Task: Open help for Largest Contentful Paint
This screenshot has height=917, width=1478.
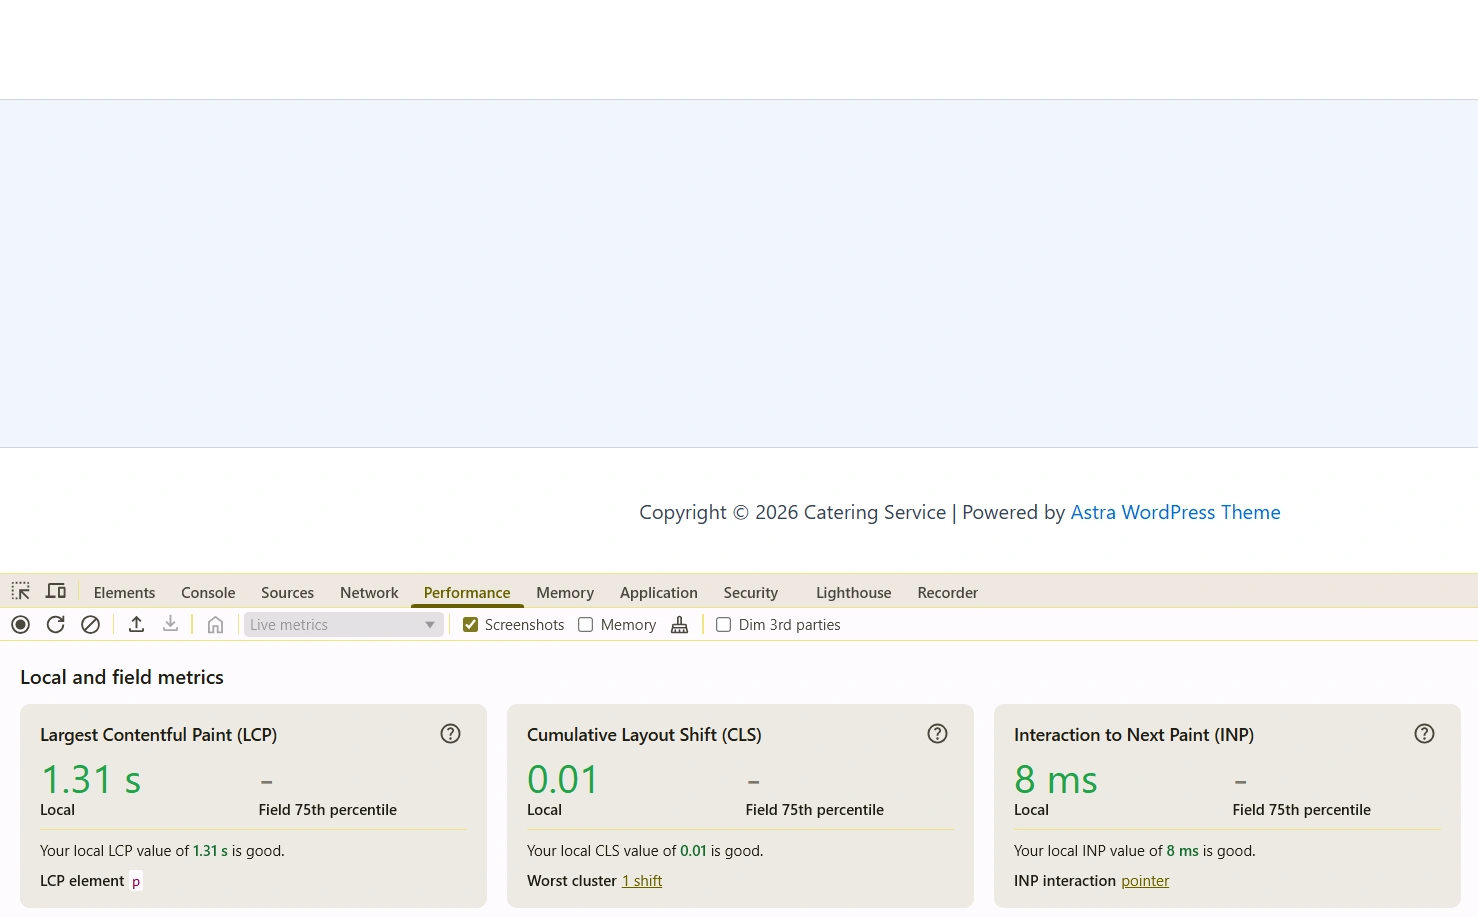Action: (451, 734)
